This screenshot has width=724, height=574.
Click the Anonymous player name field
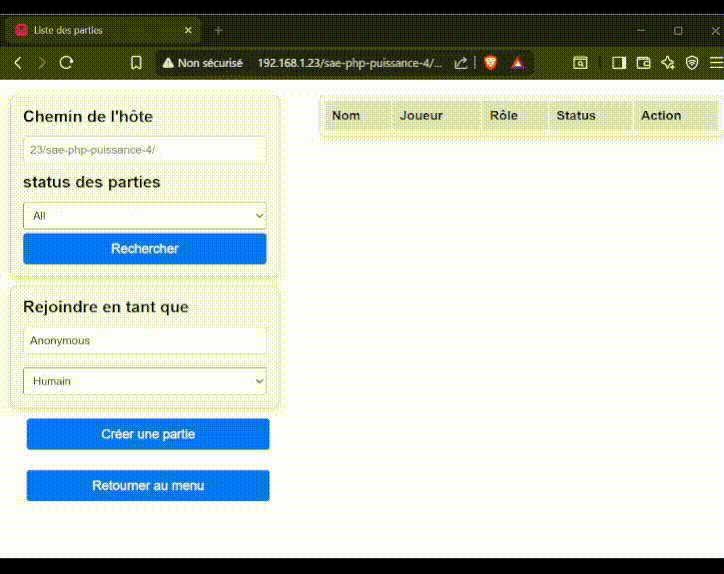[145, 341]
